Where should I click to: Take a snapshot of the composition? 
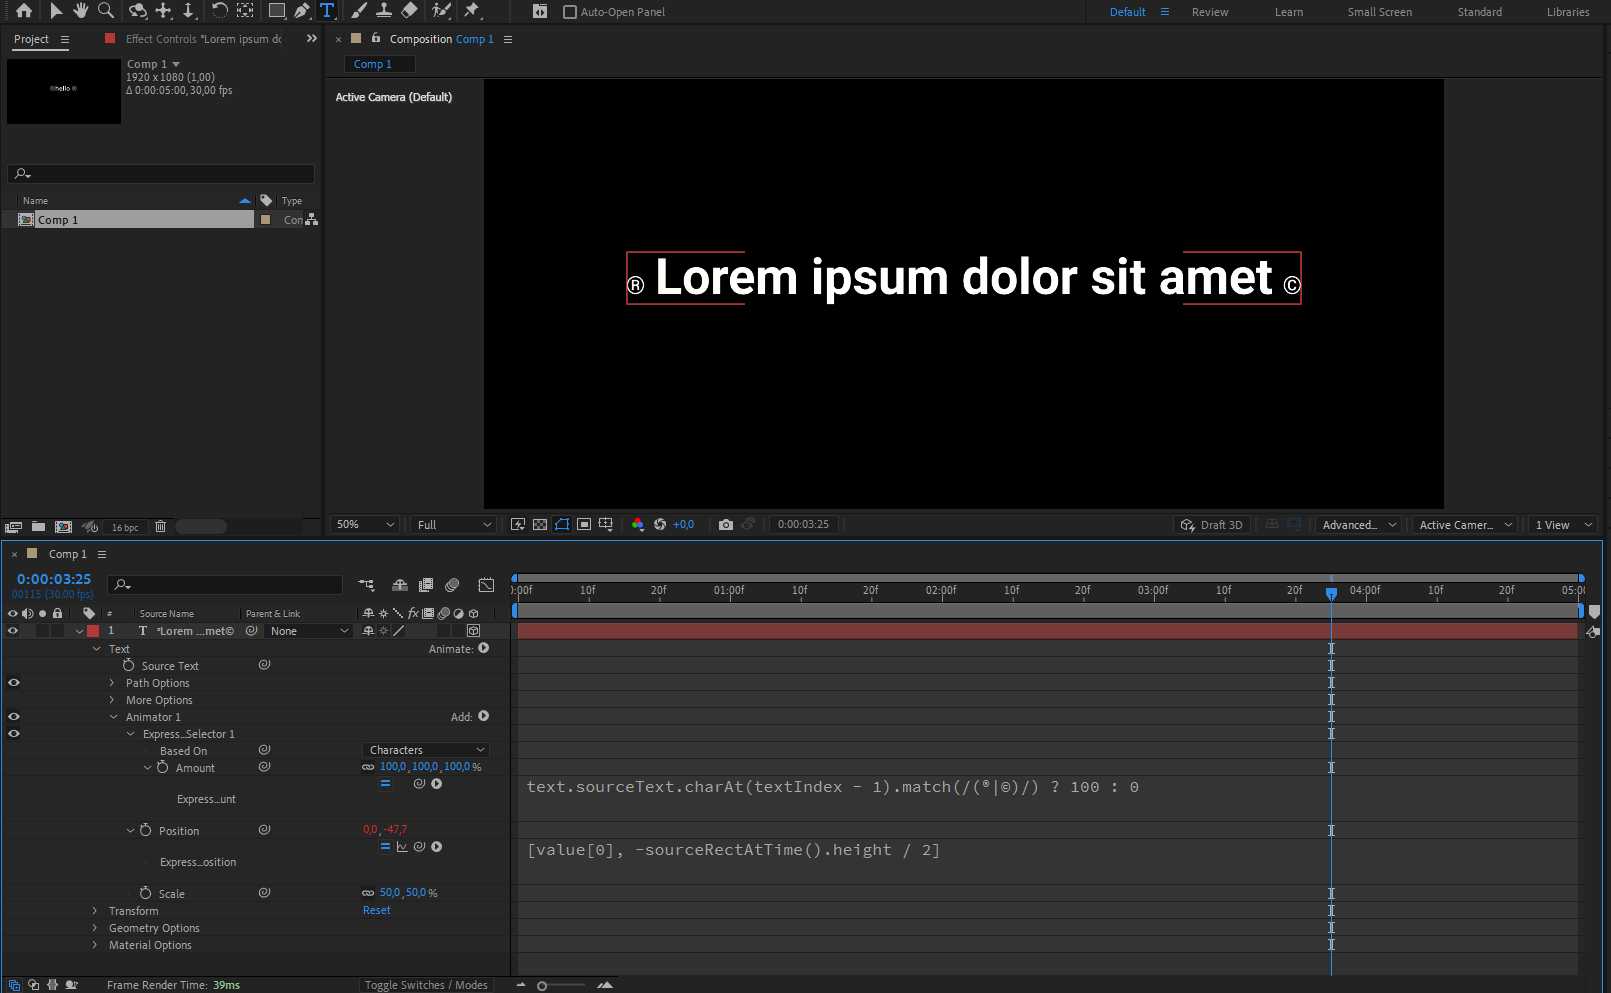pyautogui.click(x=726, y=524)
